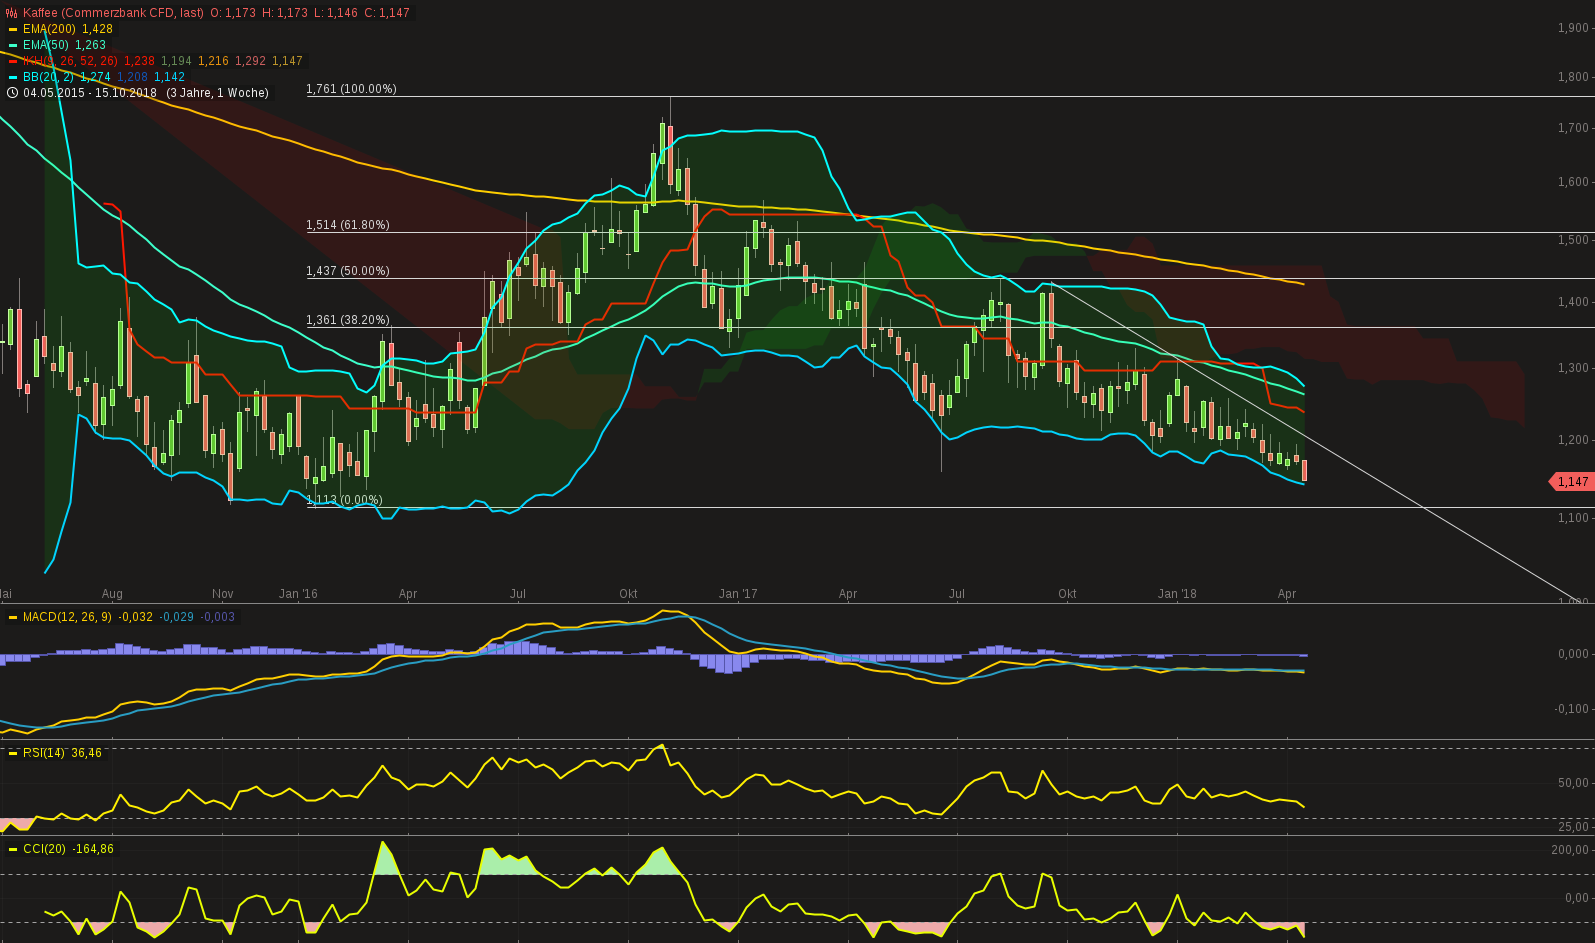Click the red 1,147 current price tag
The width and height of the screenshot is (1595, 943).
1570,482
